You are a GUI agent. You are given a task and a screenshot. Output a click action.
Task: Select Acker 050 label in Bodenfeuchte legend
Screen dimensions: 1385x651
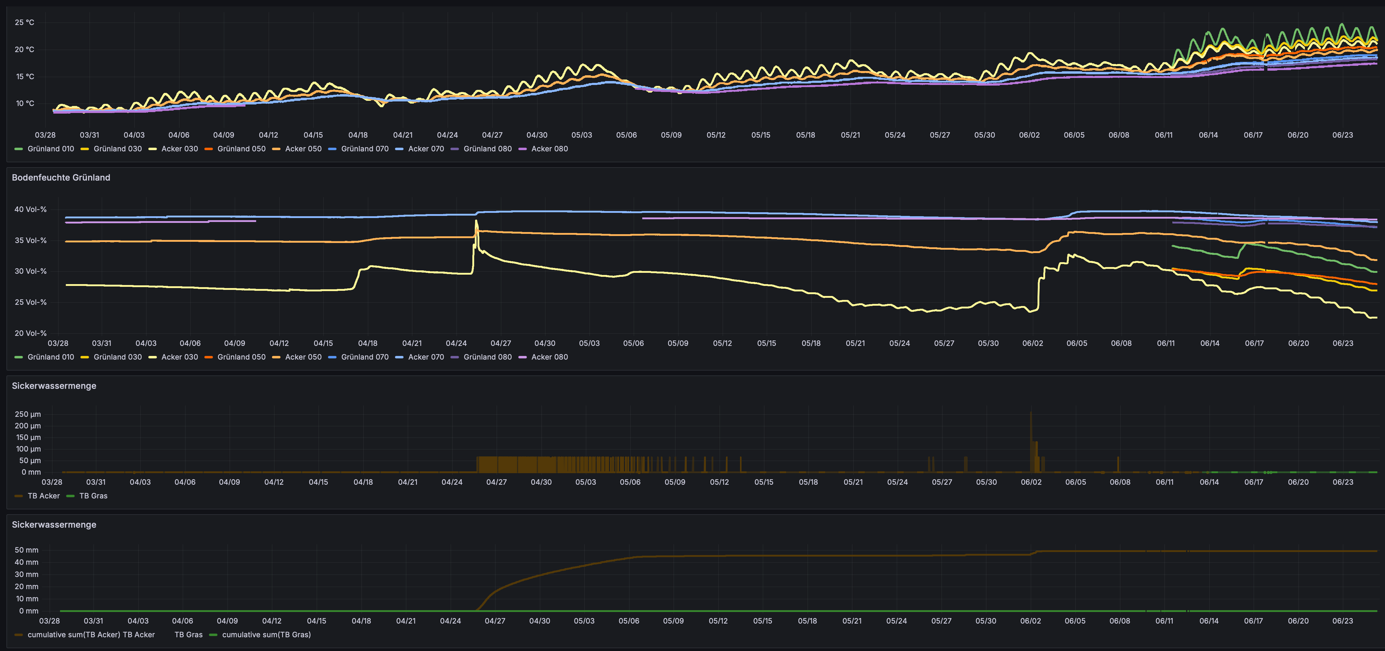pos(303,357)
